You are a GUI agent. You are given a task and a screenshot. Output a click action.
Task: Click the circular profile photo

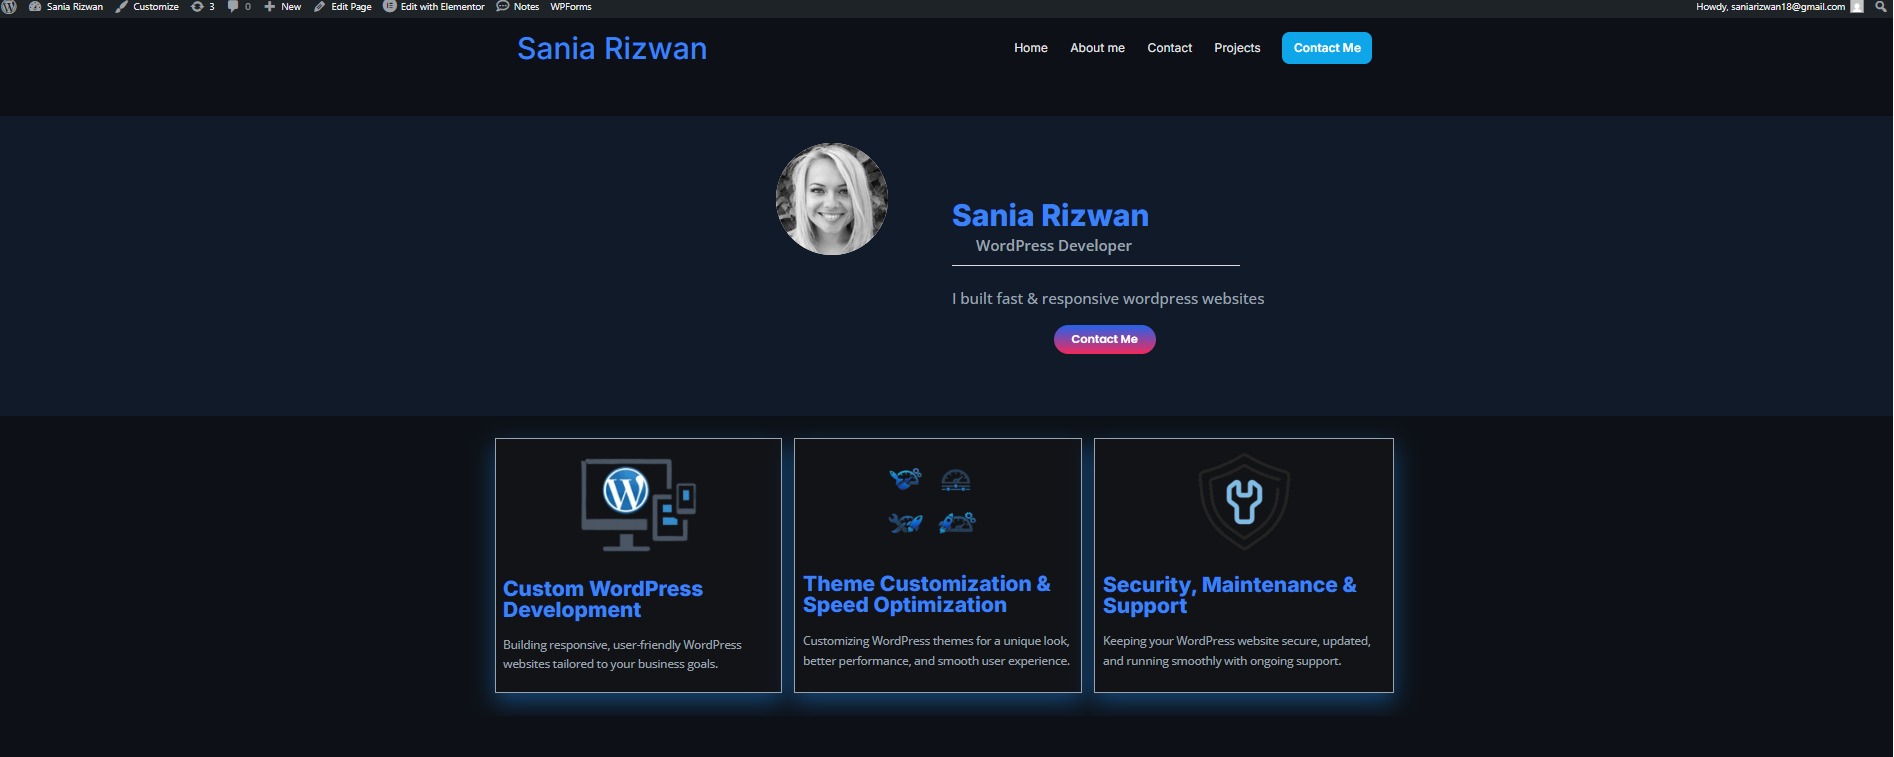point(832,199)
